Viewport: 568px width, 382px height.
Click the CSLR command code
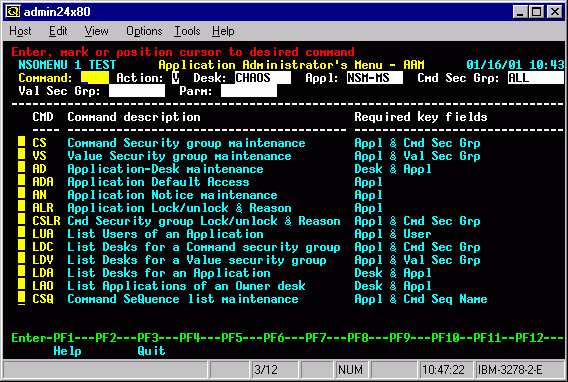point(46,221)
